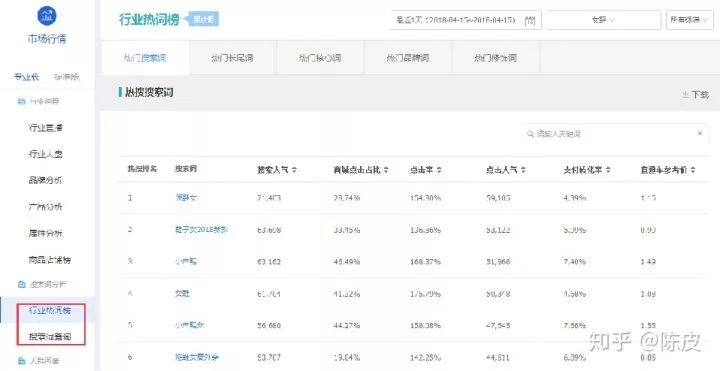
Task: Open 品牌分析 in the sidebar
Action: (x=46, y=180)
